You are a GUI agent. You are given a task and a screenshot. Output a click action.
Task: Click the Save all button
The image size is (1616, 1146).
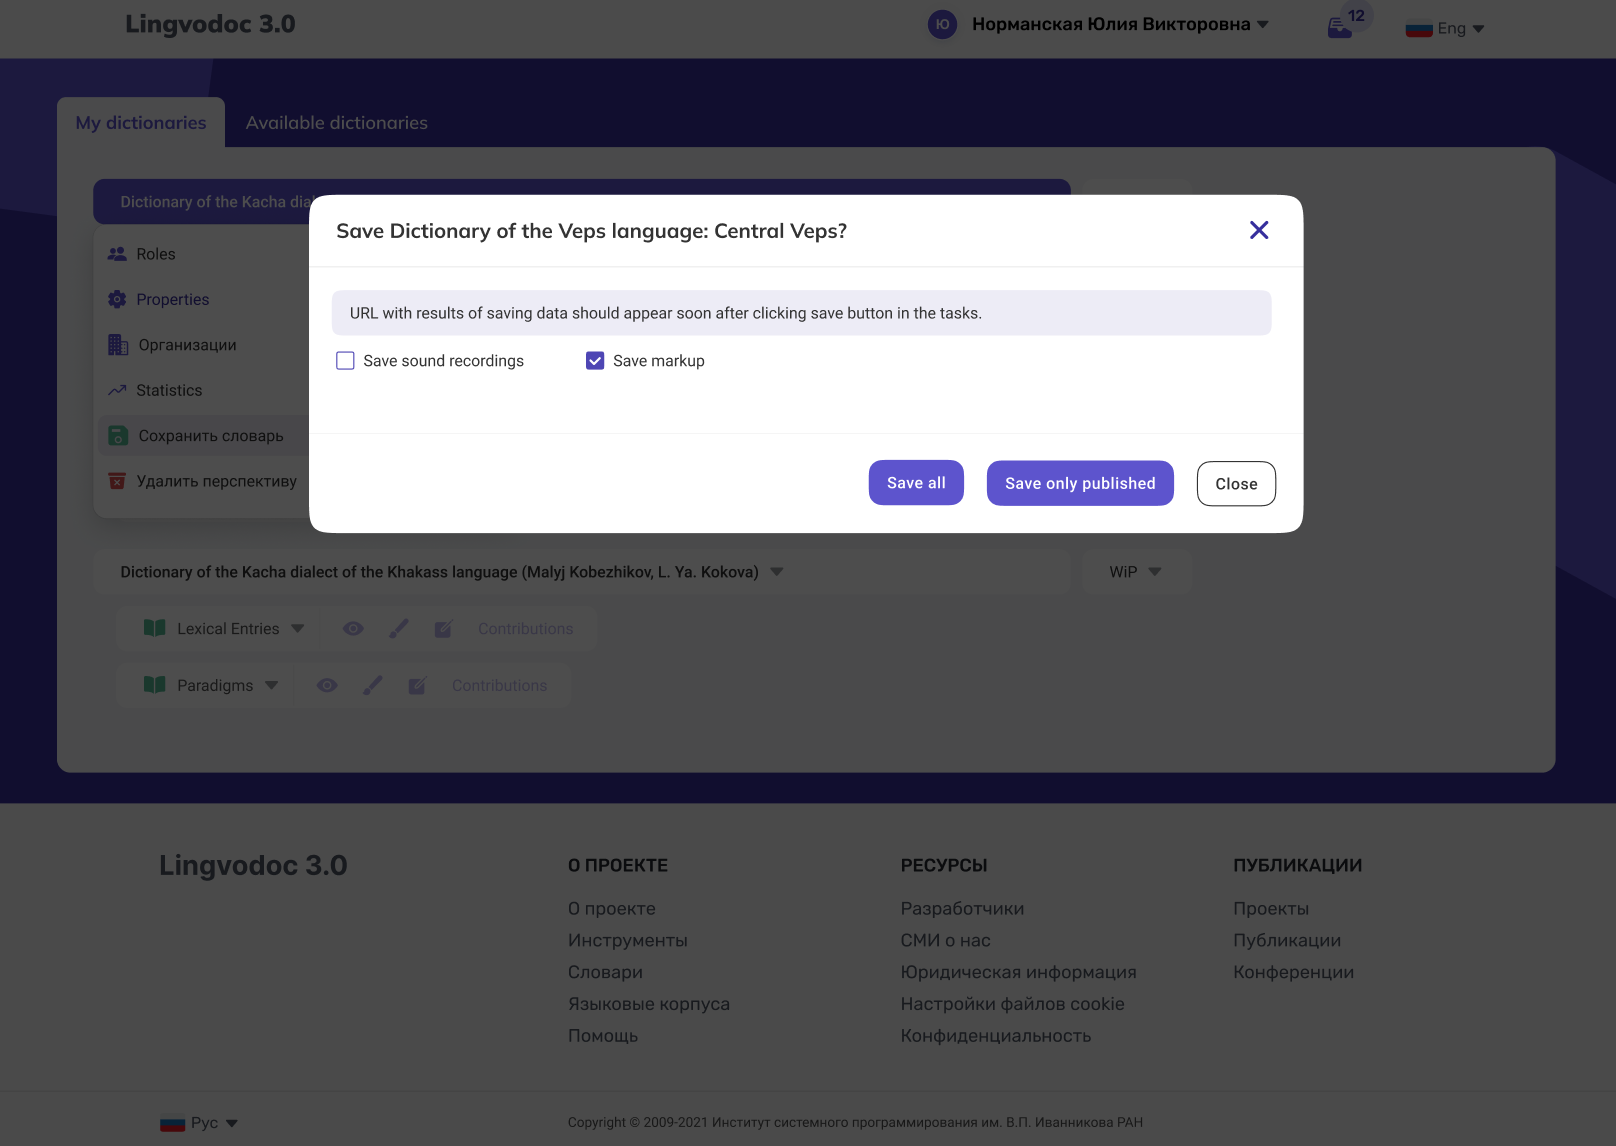coord(916,483)
